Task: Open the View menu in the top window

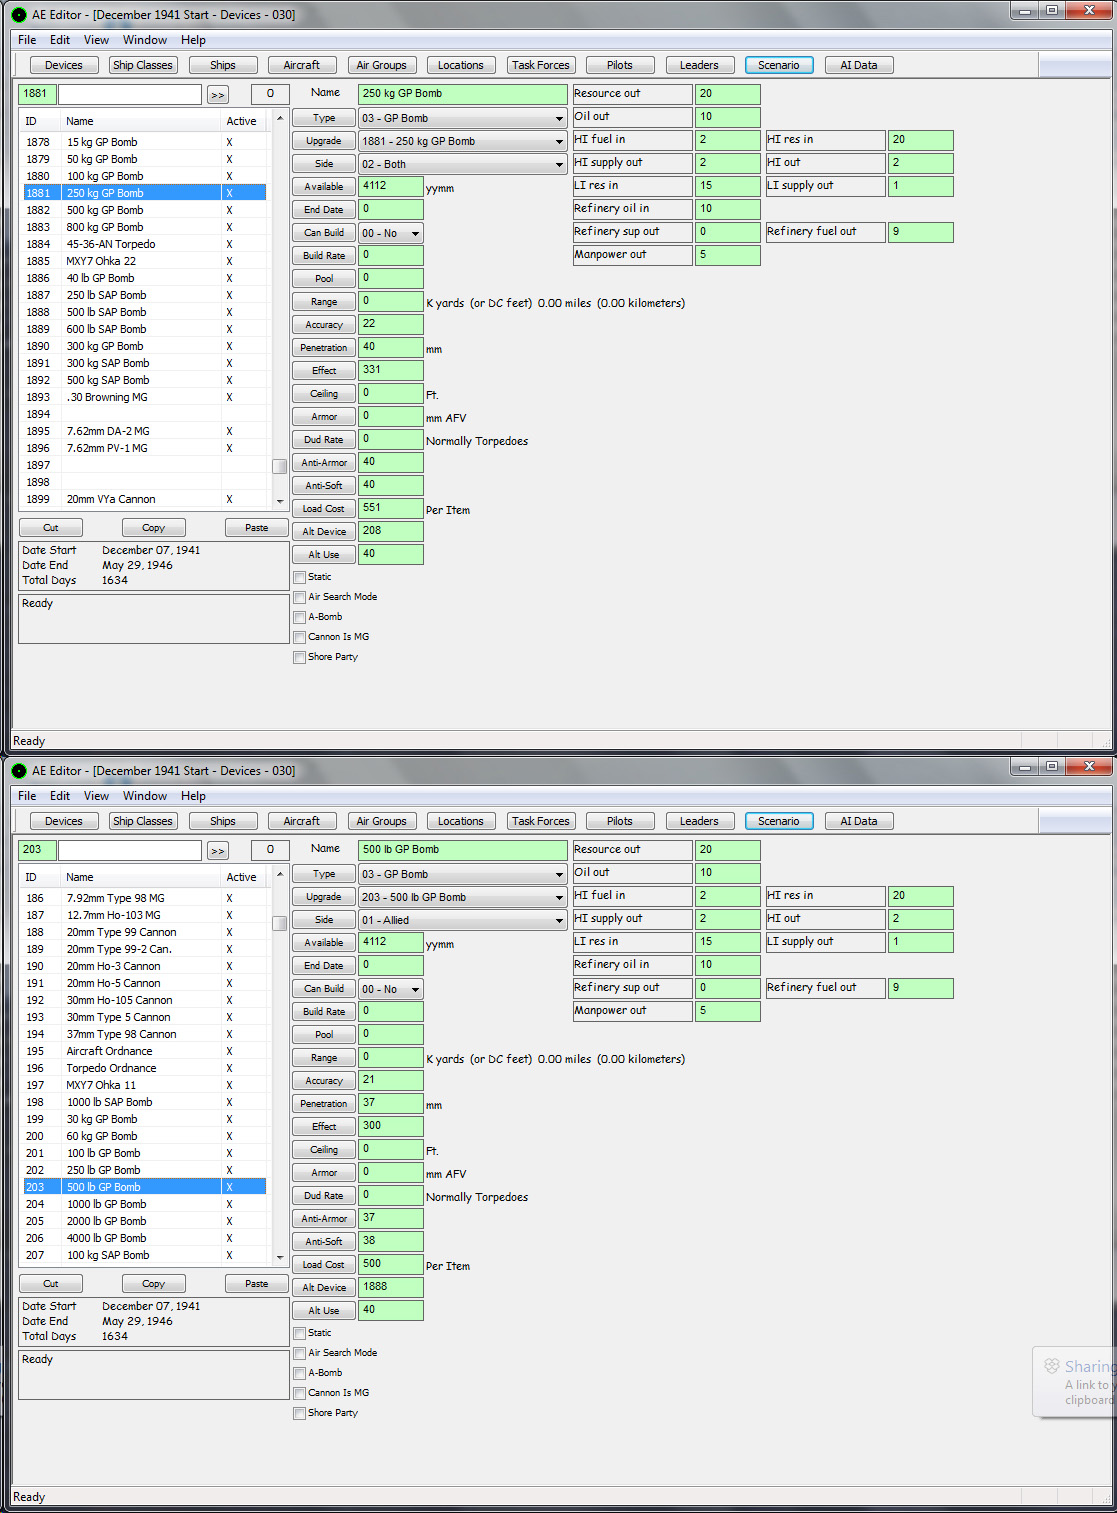Action: tap(97, 40)
